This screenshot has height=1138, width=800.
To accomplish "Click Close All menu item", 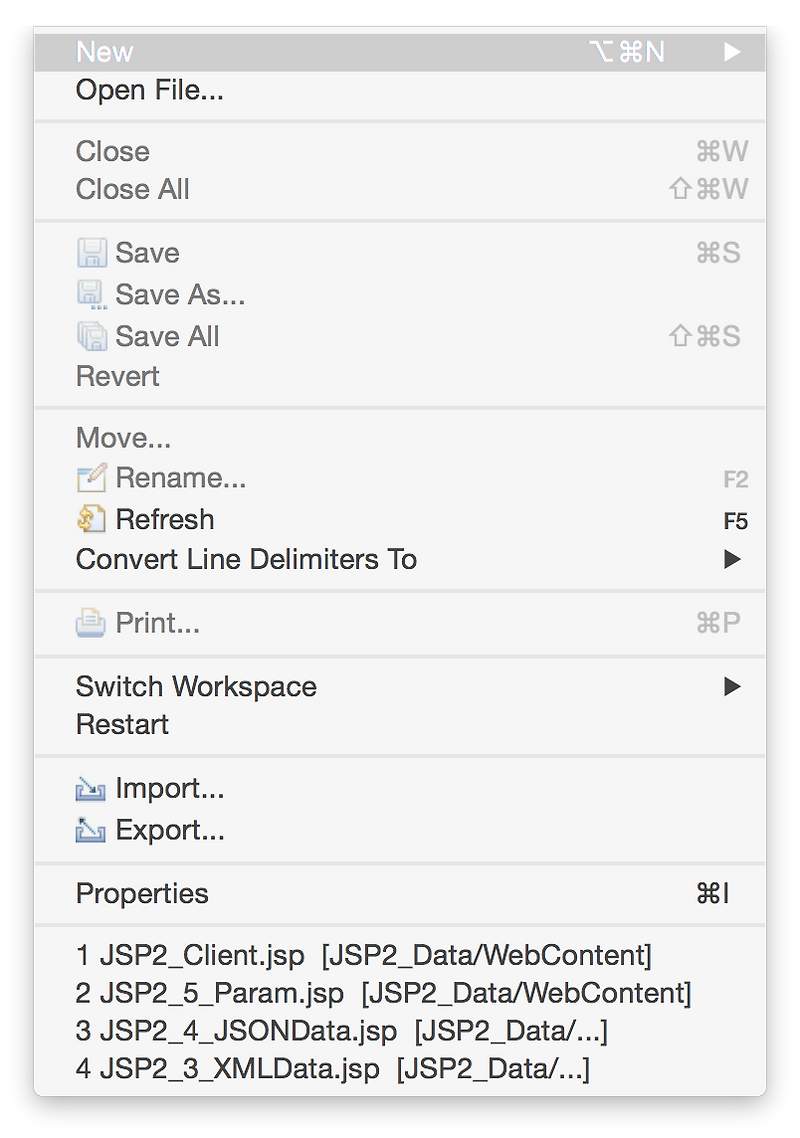I will [133, 190].
